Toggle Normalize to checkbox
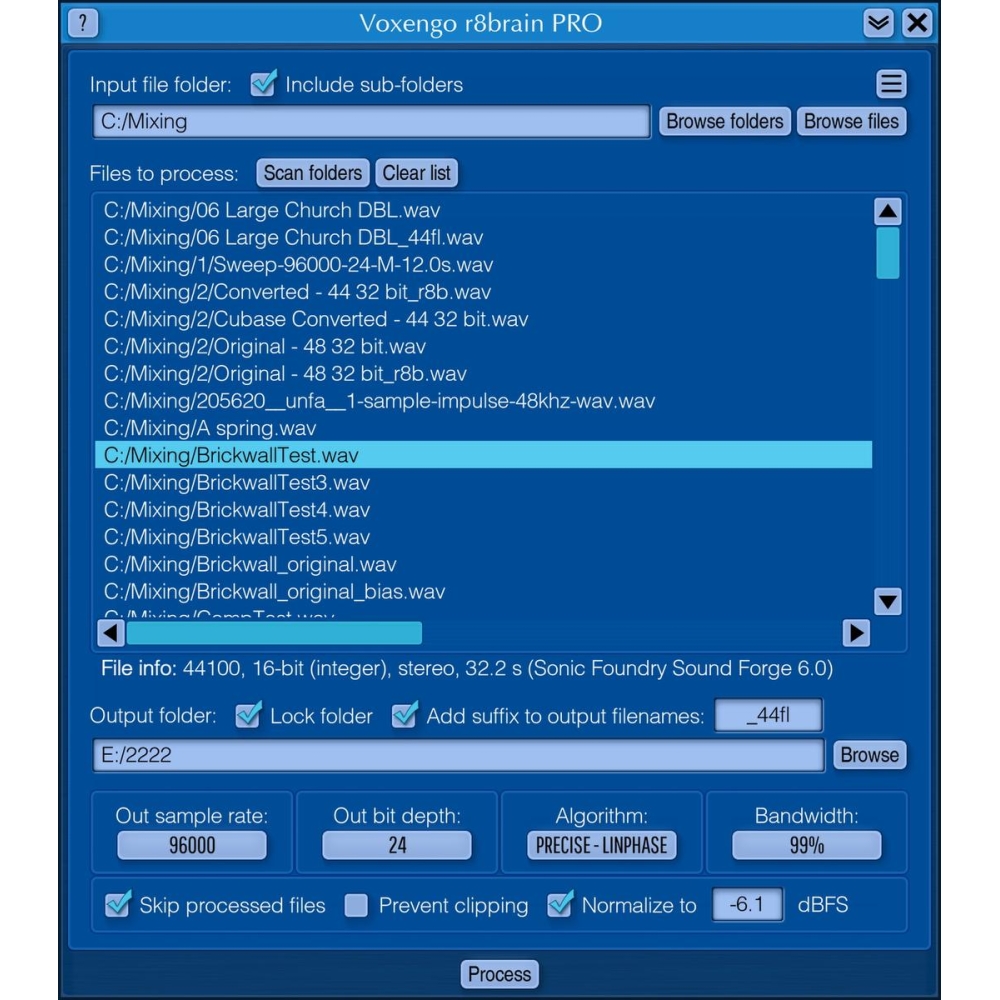This screenshot has width=1000, height=1000. coord(560,904)
